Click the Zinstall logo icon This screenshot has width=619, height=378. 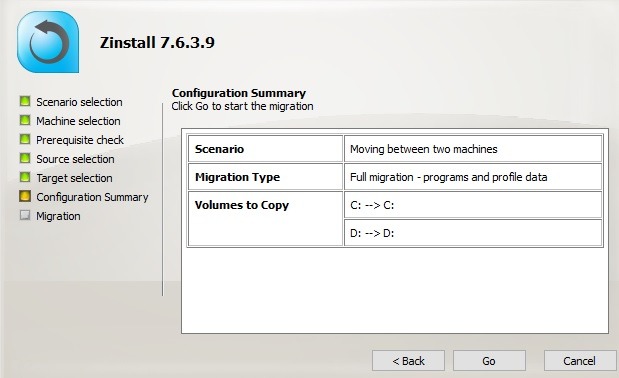(x=48, y=42)
